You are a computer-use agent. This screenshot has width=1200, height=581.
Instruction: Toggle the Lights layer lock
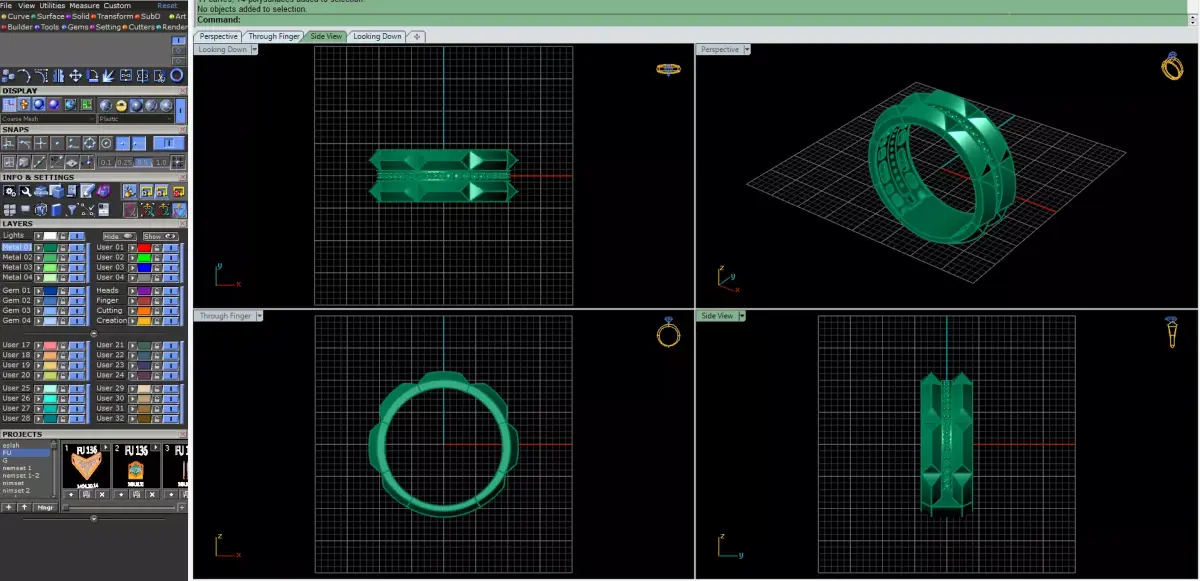pos(63,236)
